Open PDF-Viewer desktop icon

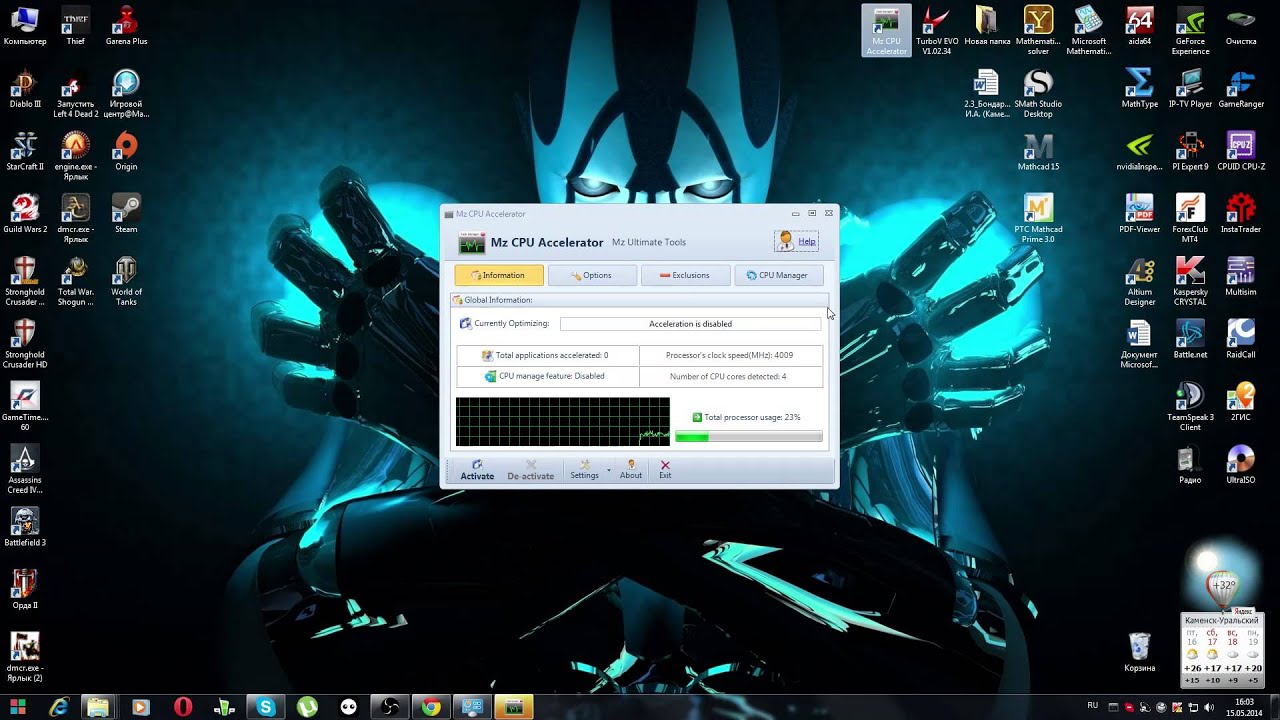pos(1139,213)
